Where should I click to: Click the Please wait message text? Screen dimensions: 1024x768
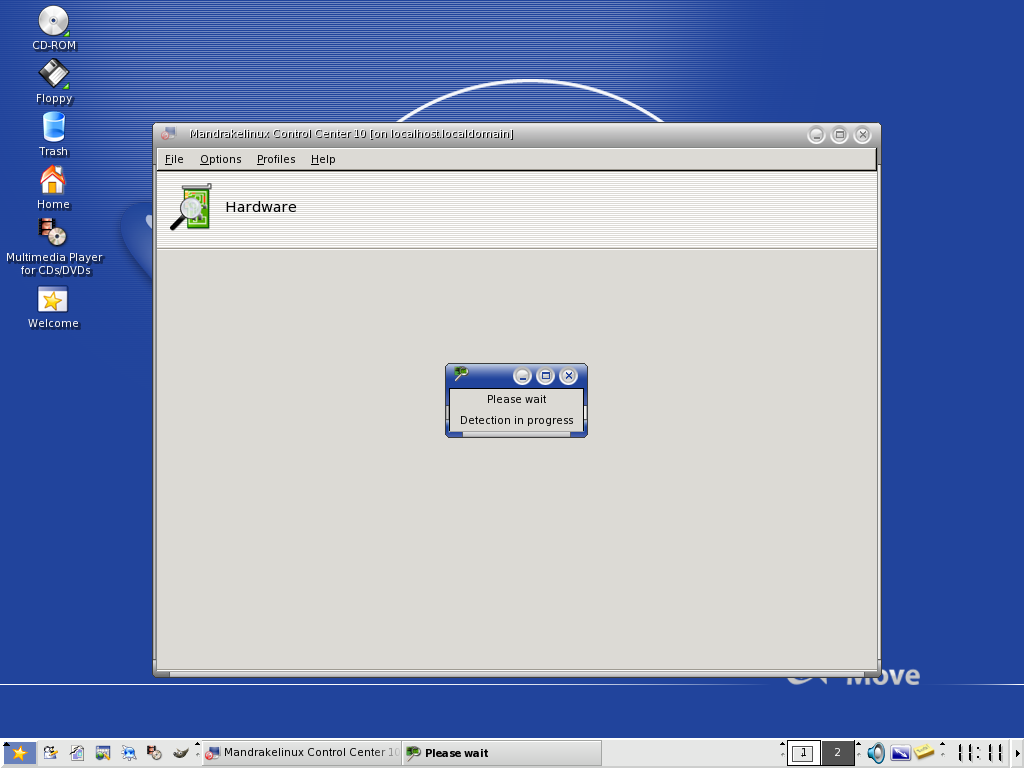click(x=517, y=399)
